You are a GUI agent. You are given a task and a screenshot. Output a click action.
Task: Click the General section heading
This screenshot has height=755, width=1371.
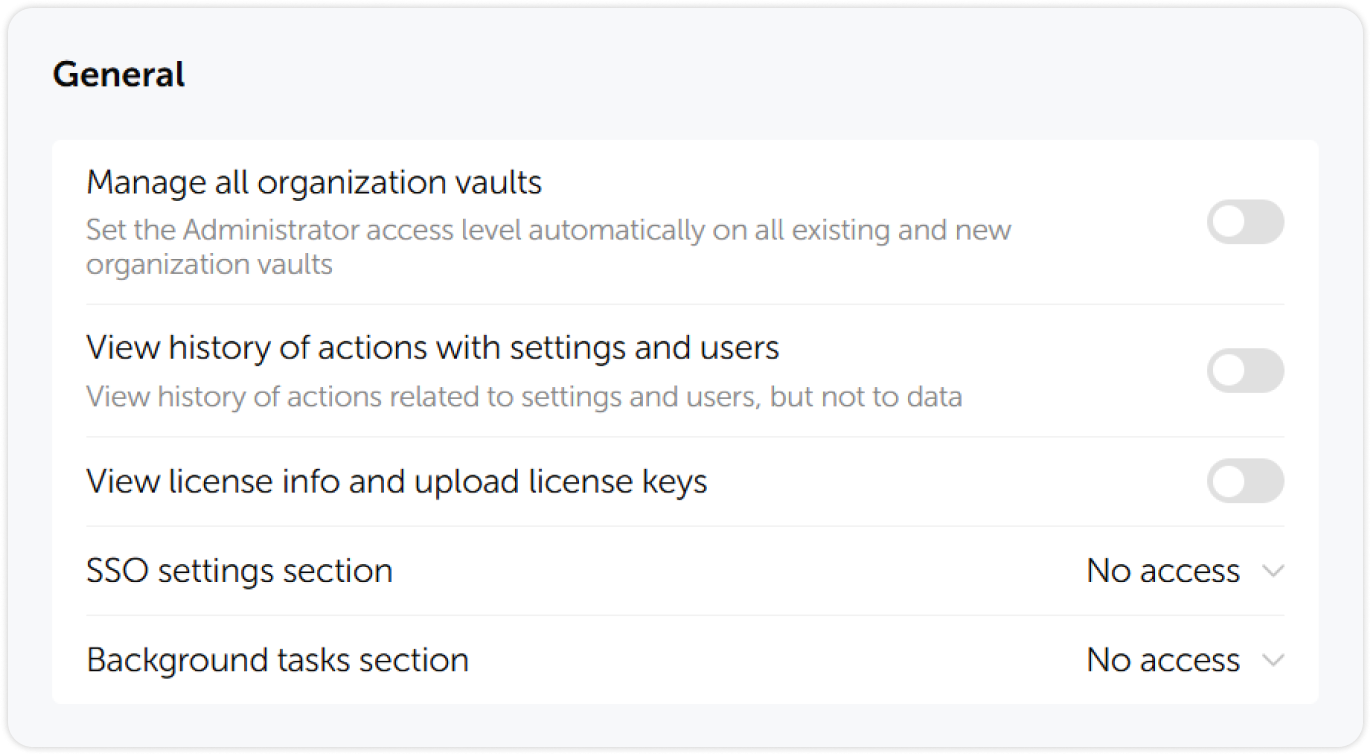tap(119, 73)
